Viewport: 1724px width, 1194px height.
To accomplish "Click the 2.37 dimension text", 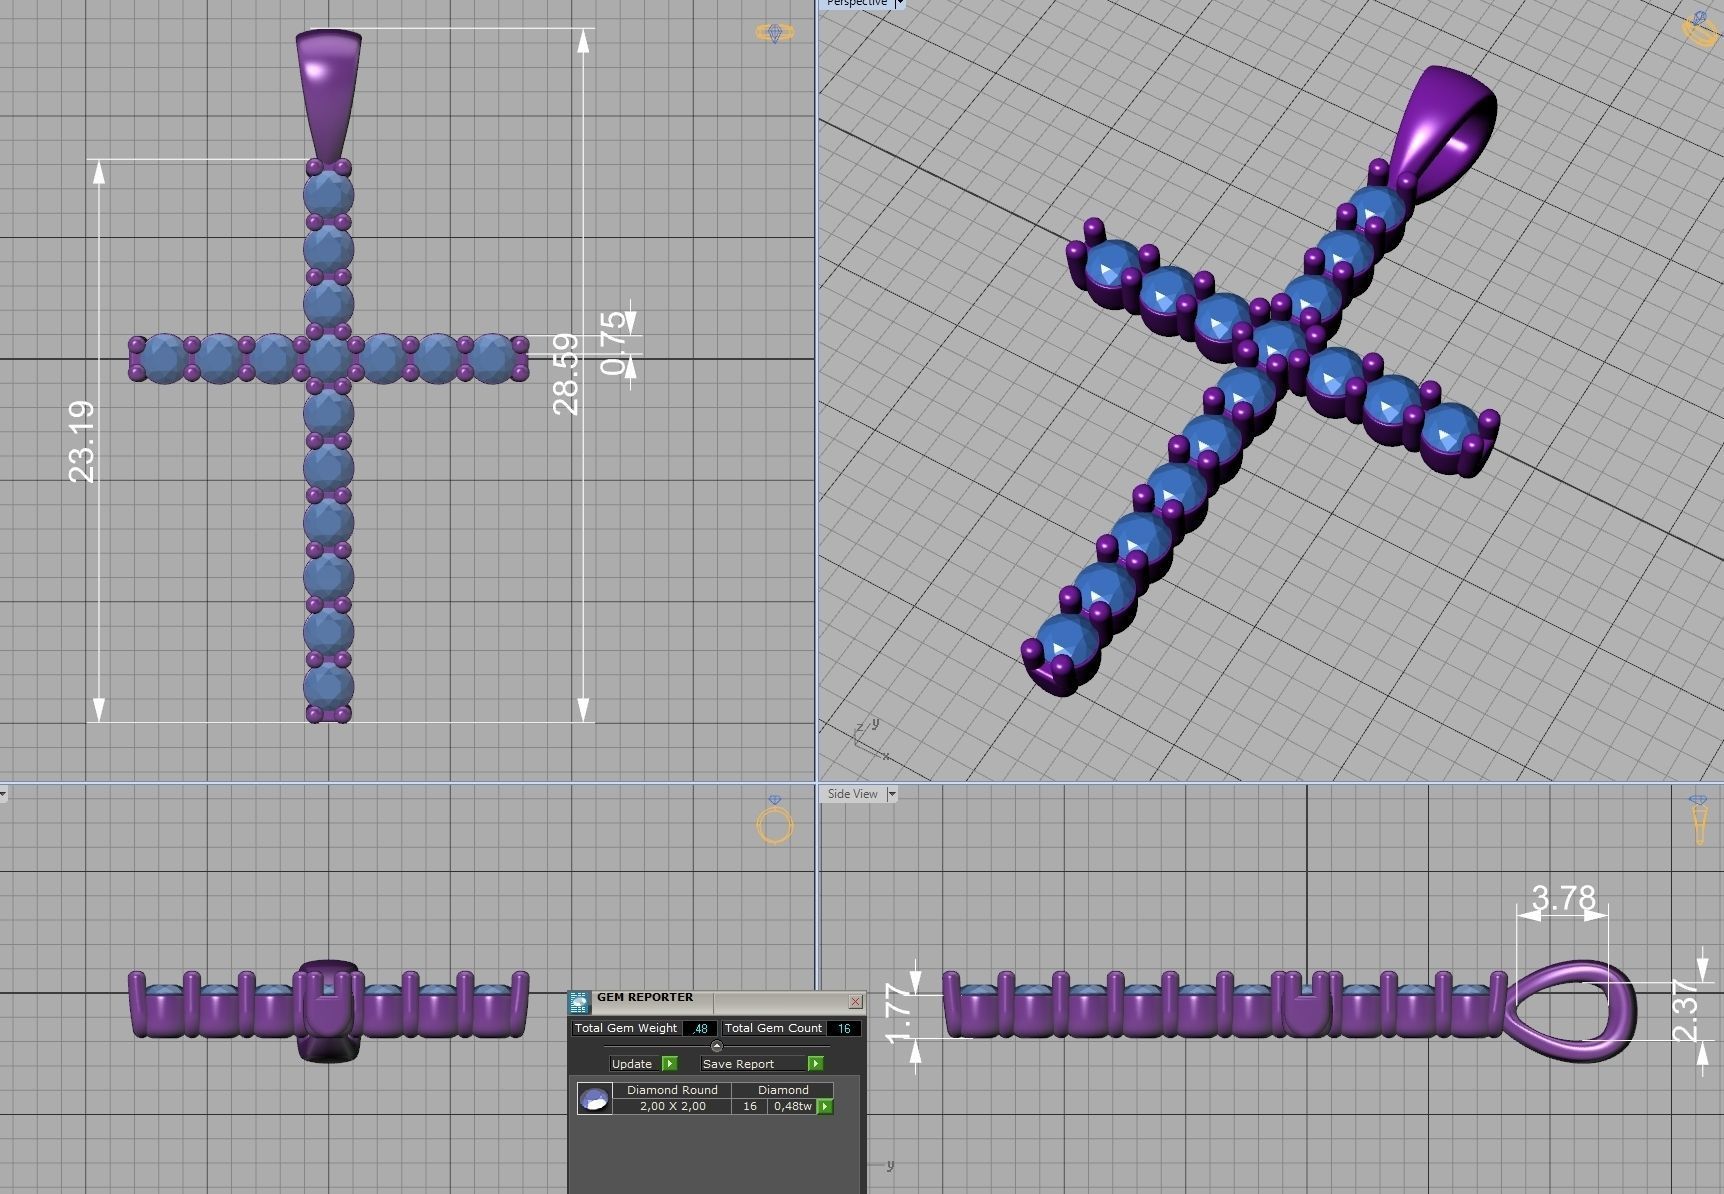I will (1686, 1010).
